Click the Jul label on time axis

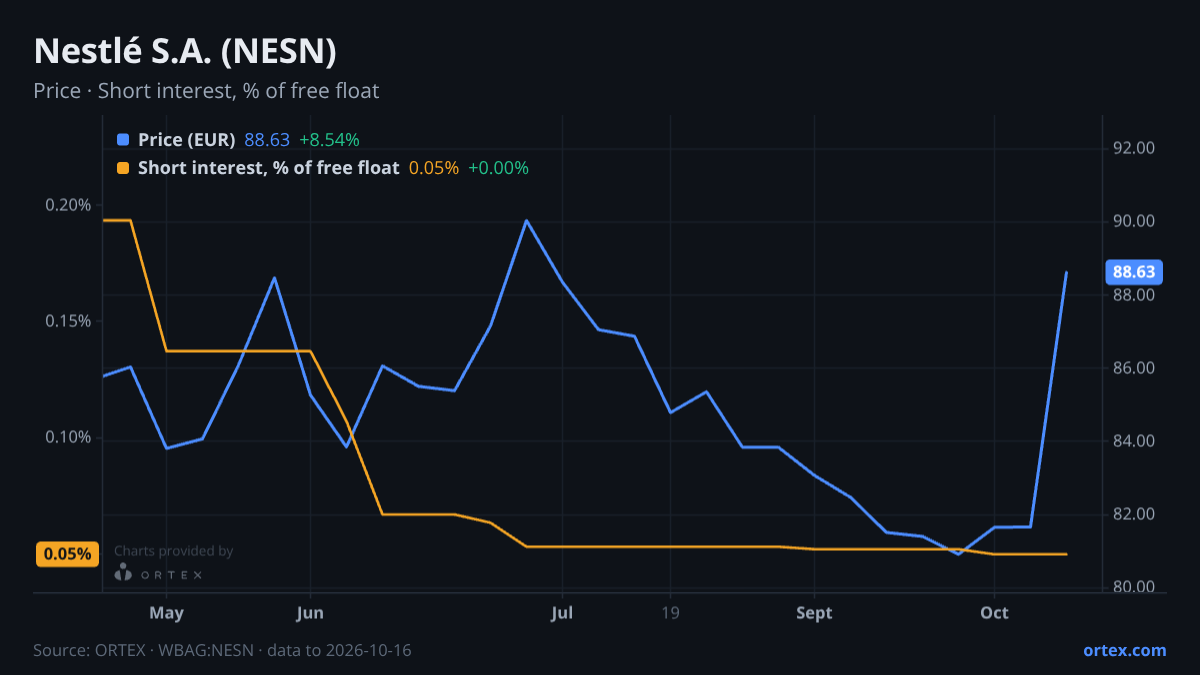coord(562,613)
